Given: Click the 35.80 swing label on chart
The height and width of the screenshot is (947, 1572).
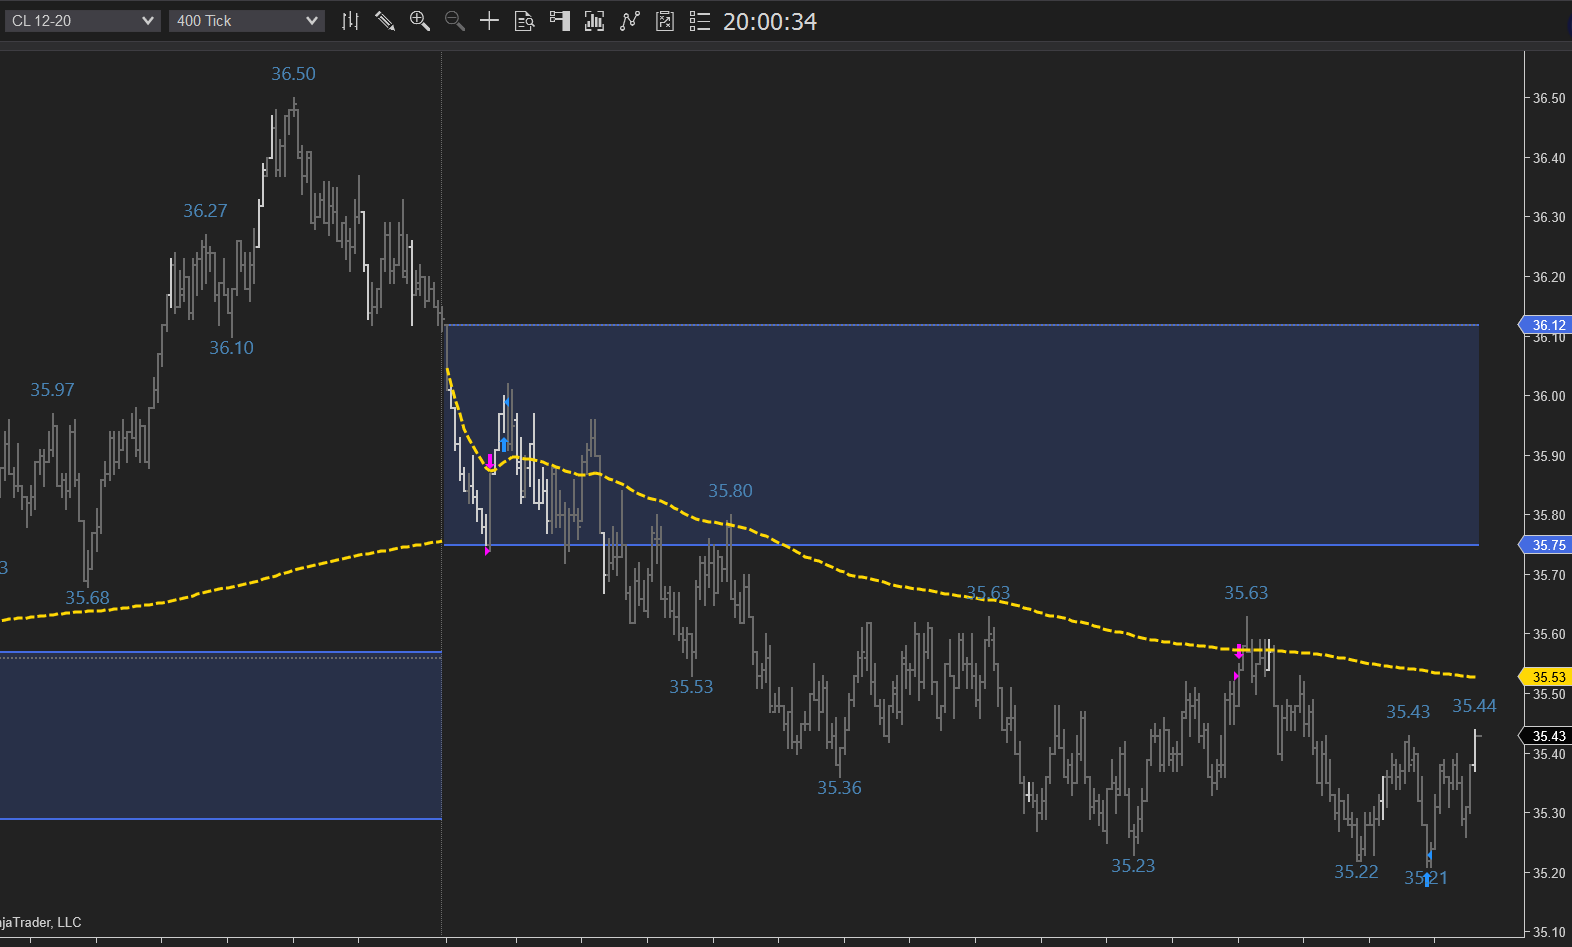Looking at the screenshot, I should point(730,491).
